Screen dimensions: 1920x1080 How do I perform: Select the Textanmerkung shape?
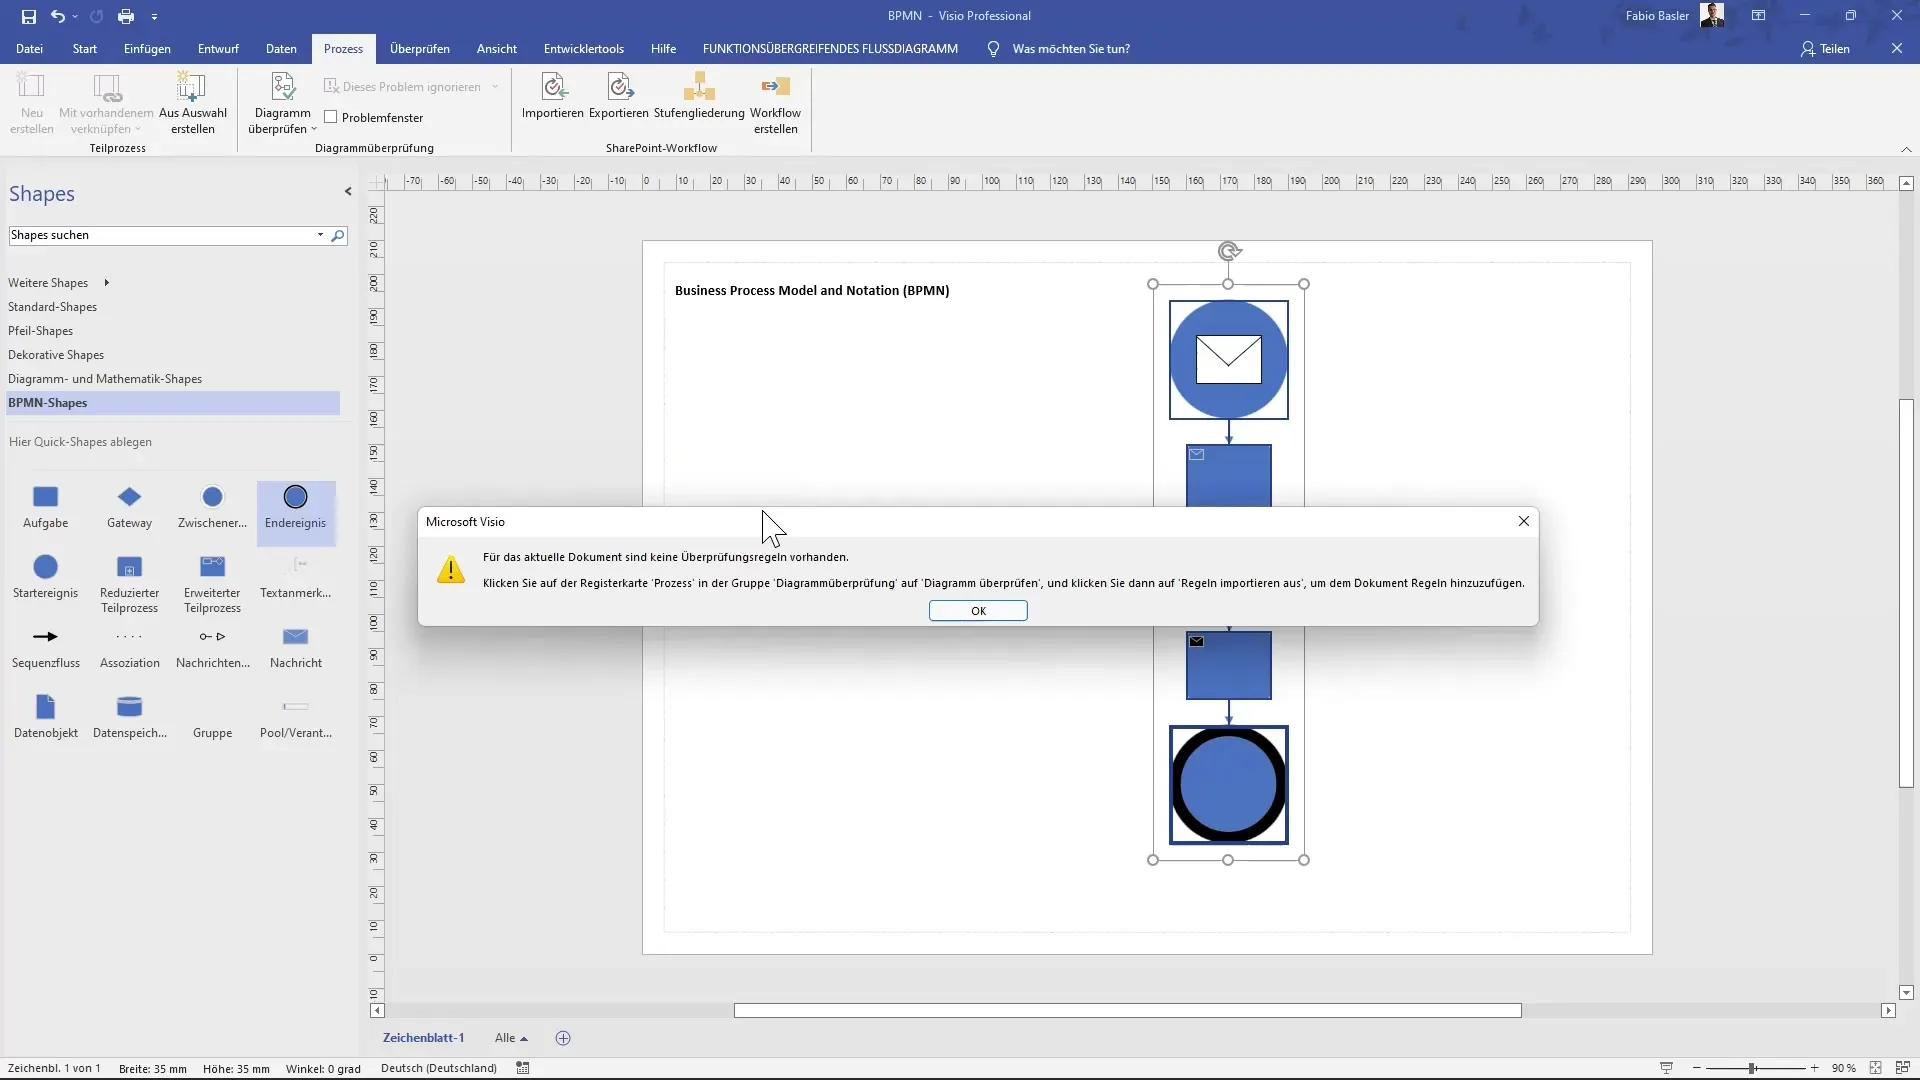tap(295, 577)
